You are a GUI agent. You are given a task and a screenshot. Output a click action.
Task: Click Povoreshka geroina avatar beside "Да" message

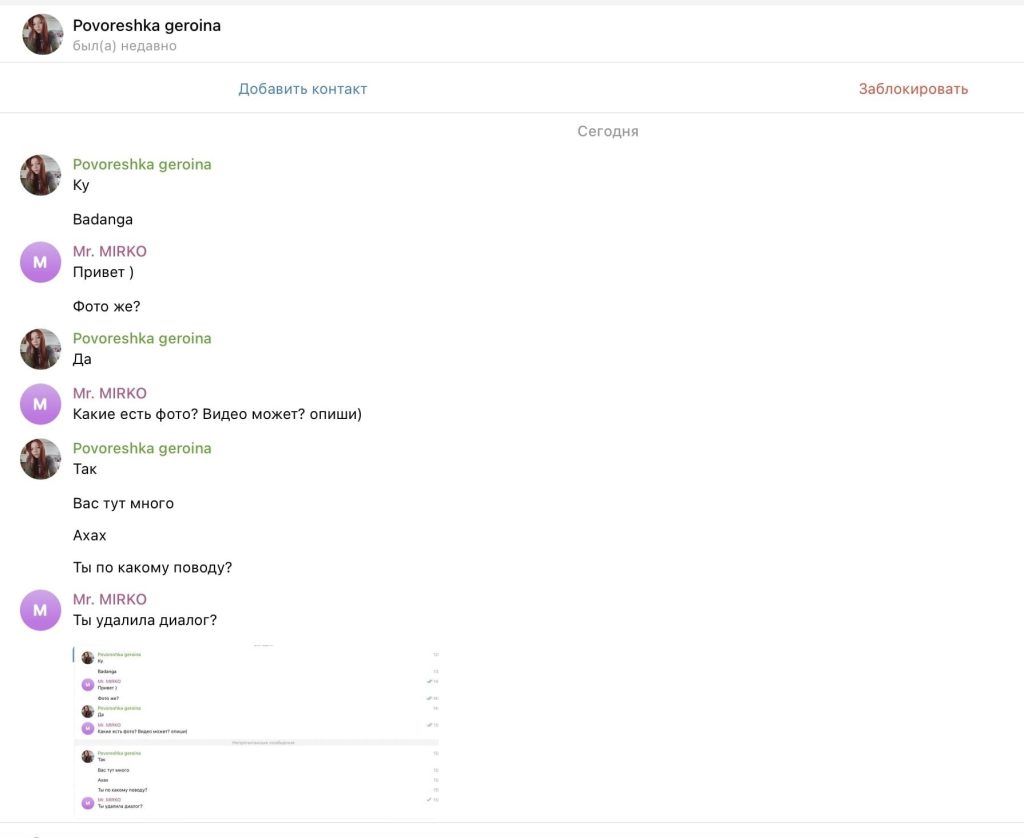40,349
